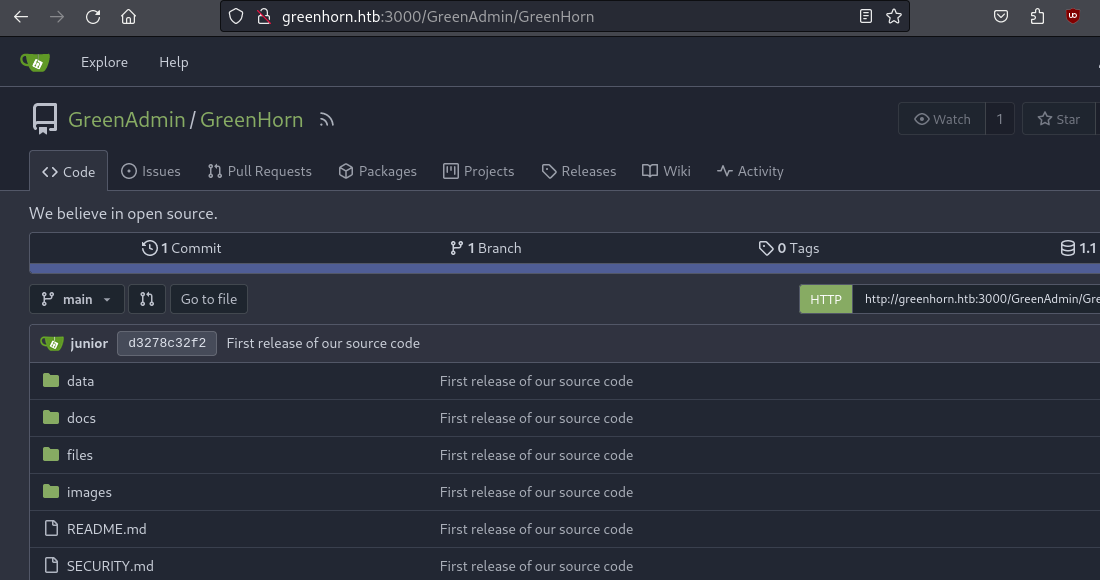Toggle Firefox reader view icon
Screen dimensions: 1100x580
[x=866, y=17]
